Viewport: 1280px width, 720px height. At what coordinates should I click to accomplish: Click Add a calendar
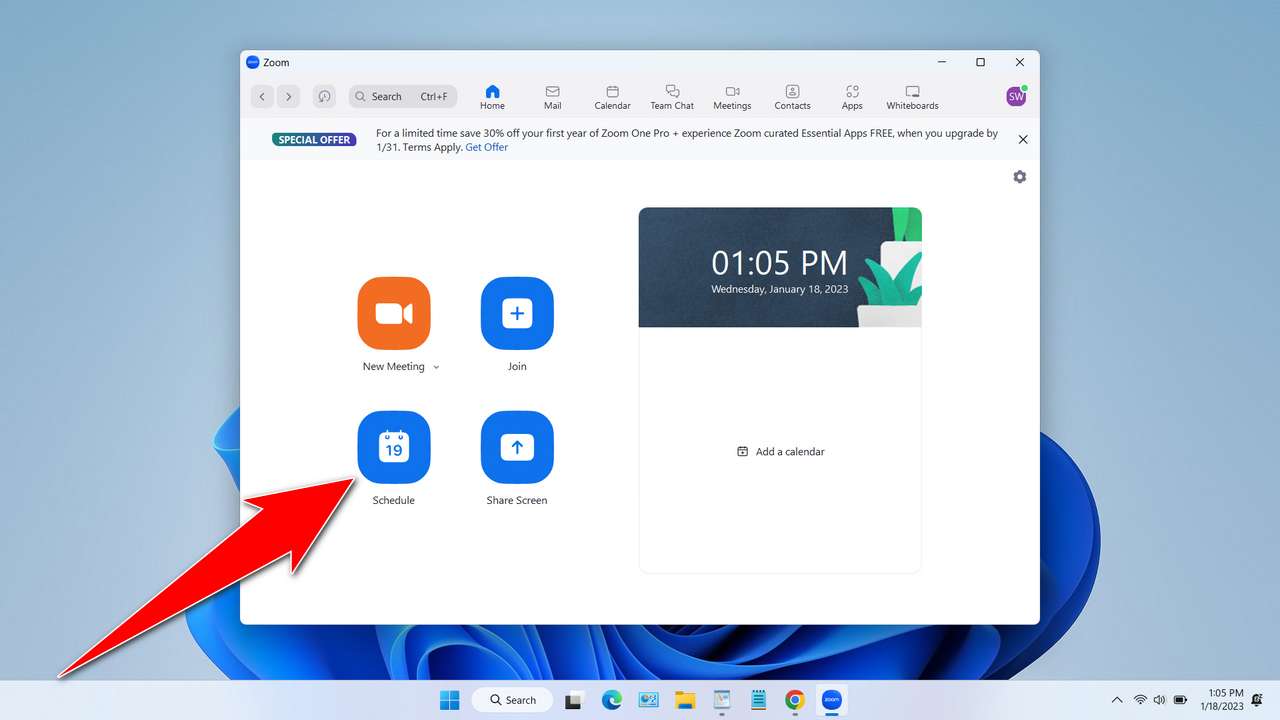pyautogui.click(x=780, y=451)
